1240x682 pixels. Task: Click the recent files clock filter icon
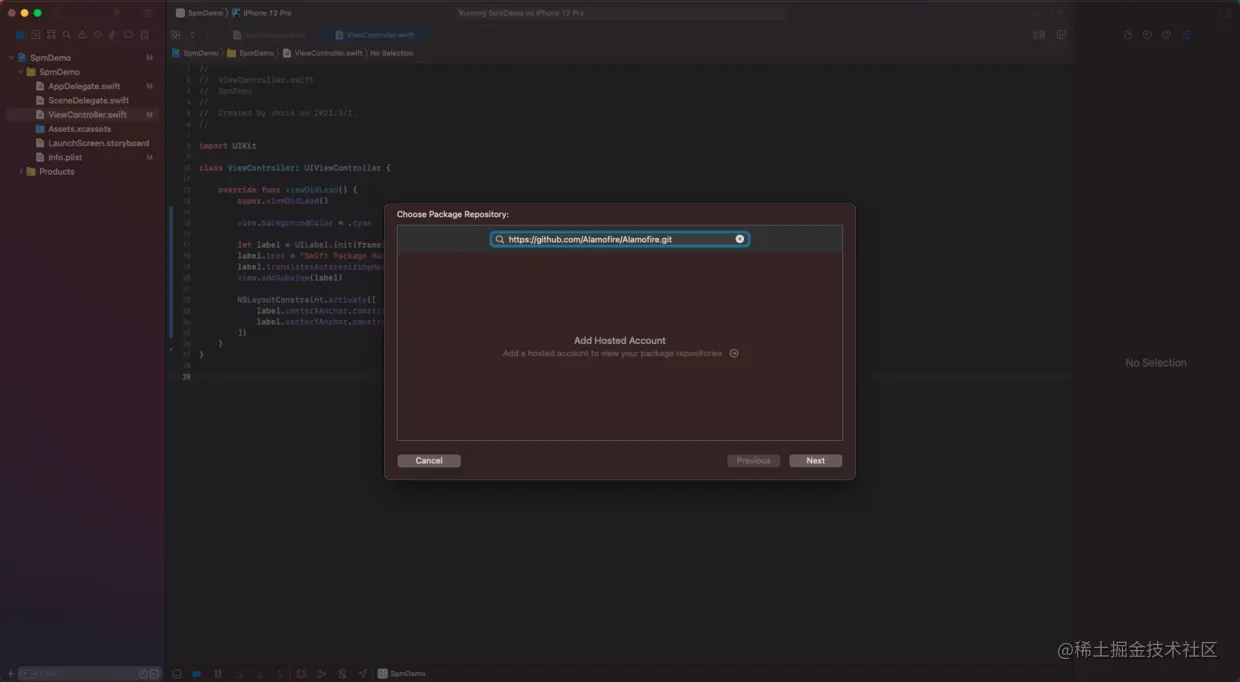[x=143, y=673]
